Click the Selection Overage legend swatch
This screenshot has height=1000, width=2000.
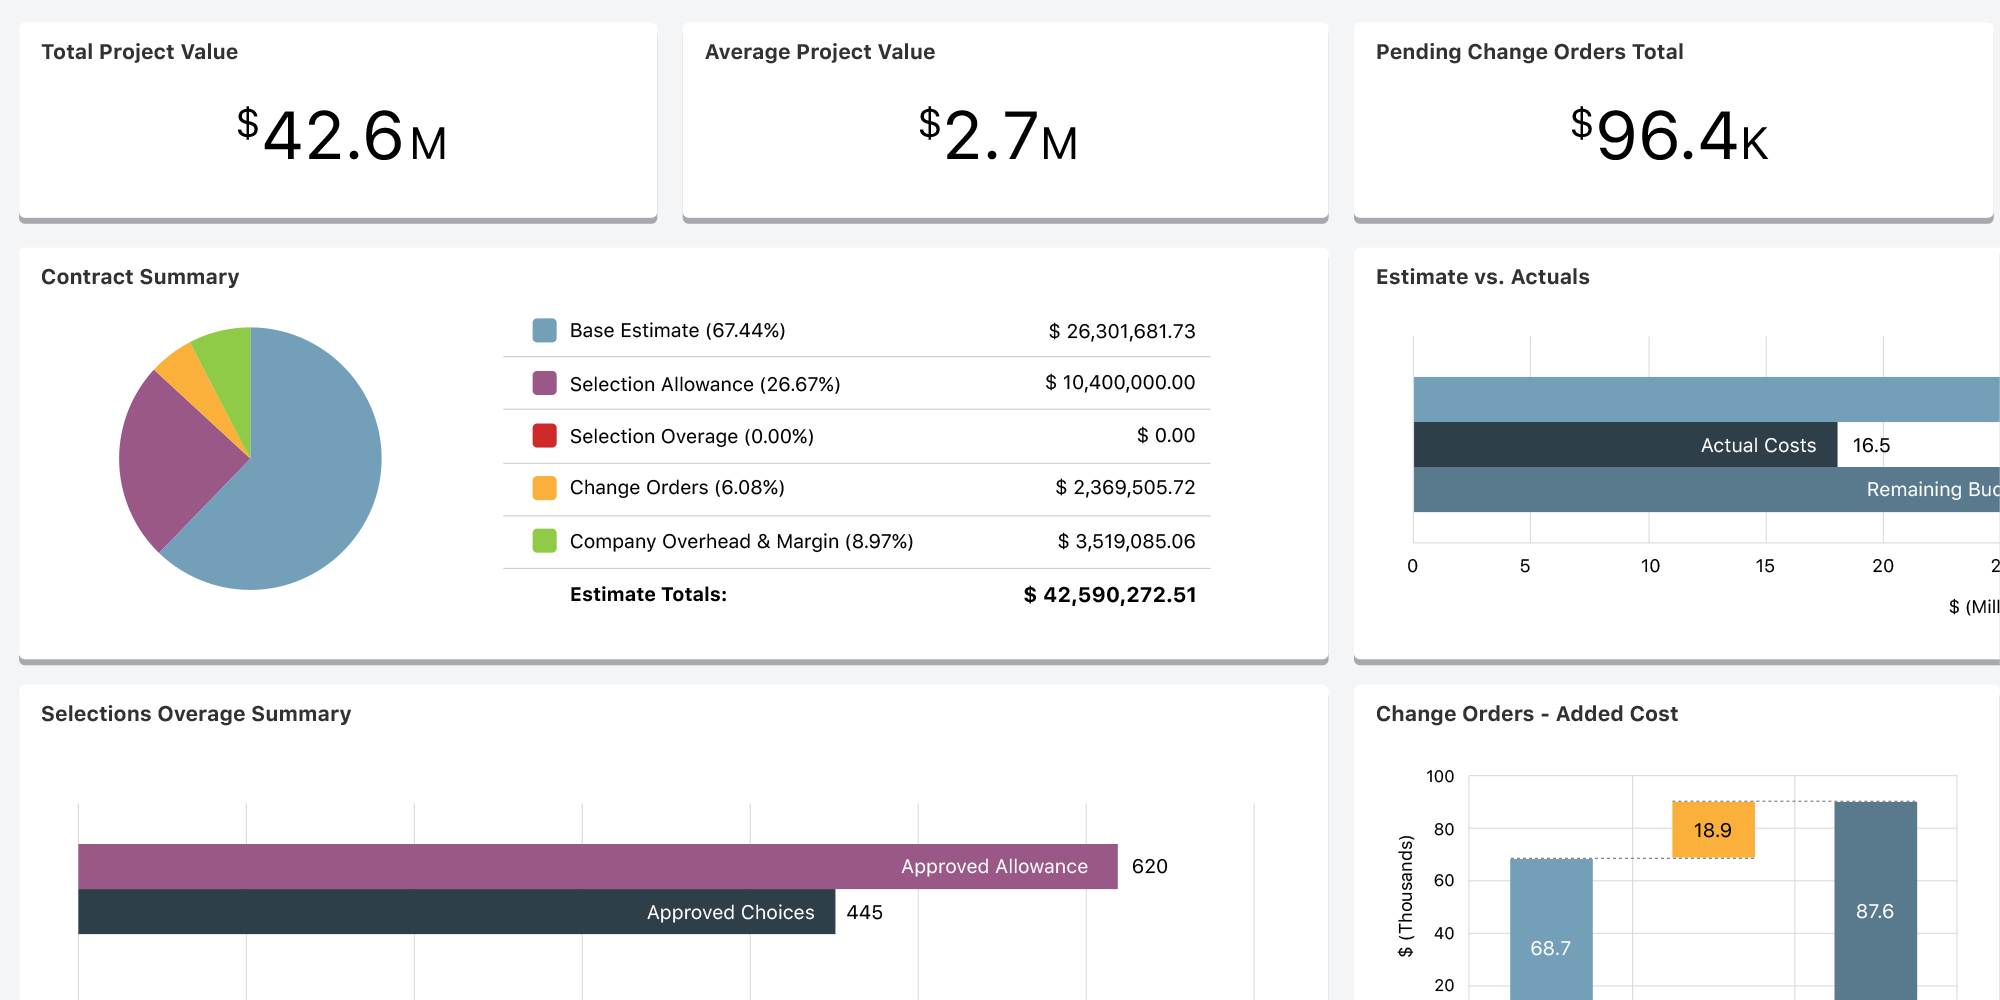click(541, 435)
